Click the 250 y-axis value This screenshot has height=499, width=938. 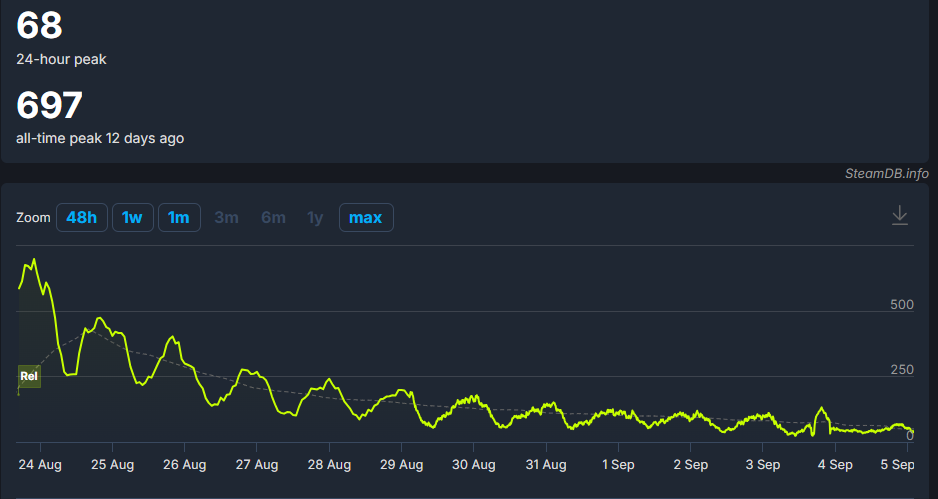pyautogui.click(x=902, y=370)
